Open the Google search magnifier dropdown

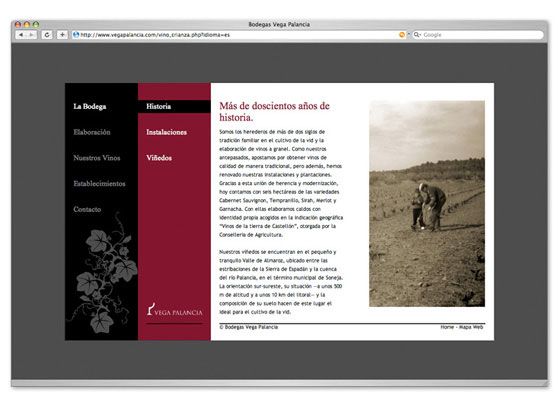(417, 35)
